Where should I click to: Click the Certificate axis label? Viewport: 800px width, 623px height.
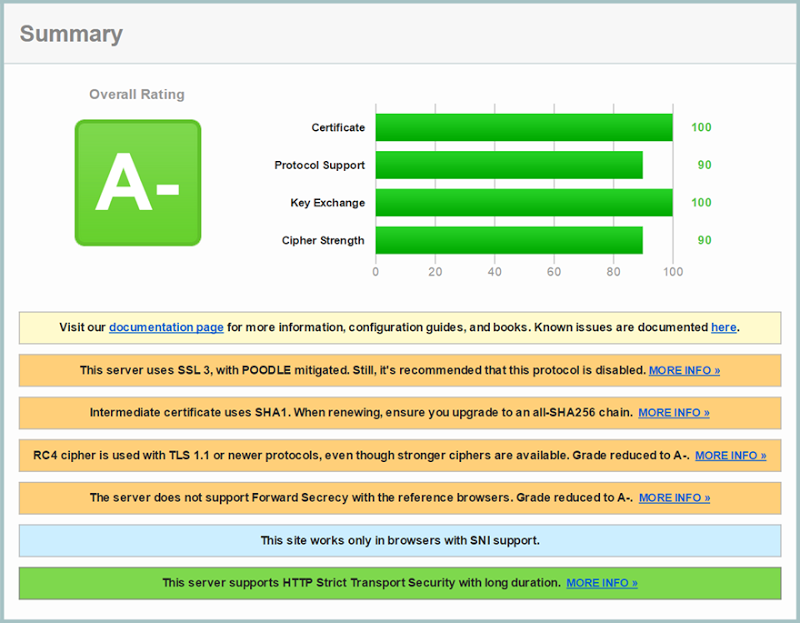pos(337,127)
